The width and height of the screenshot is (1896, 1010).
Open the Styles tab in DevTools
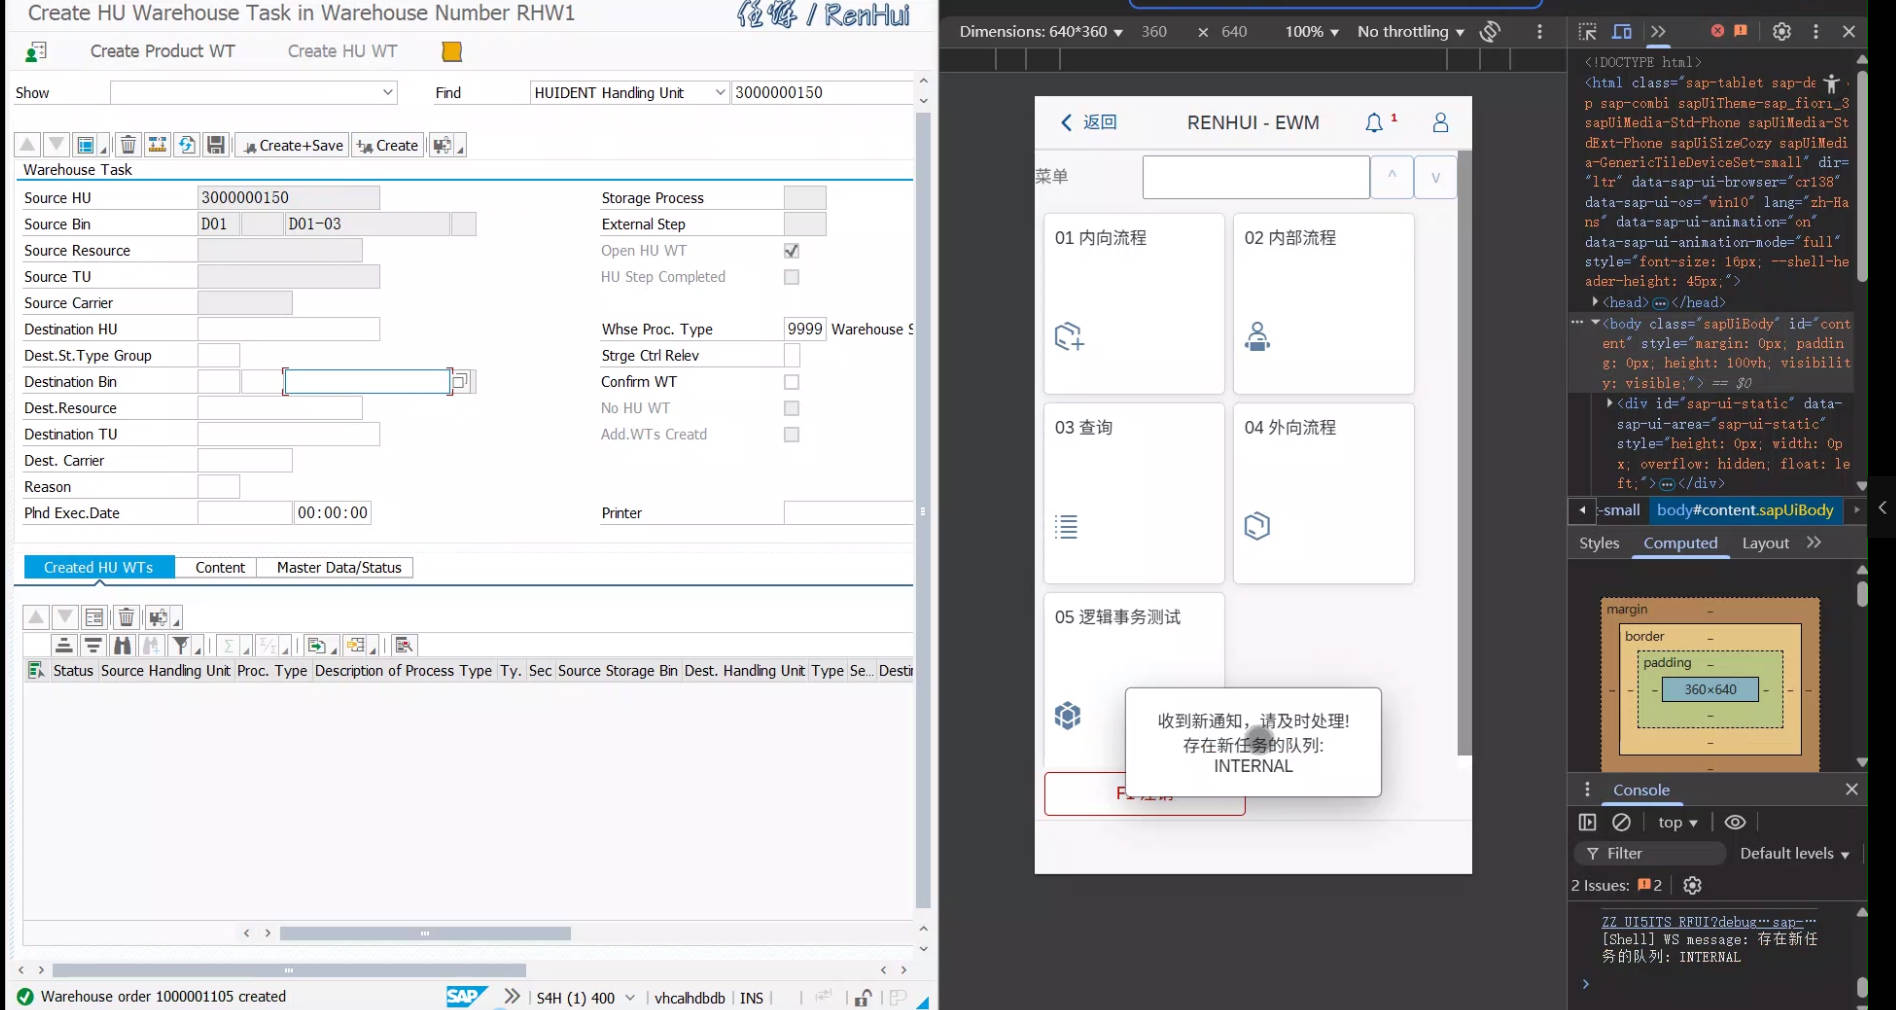tap(1599, 543)
